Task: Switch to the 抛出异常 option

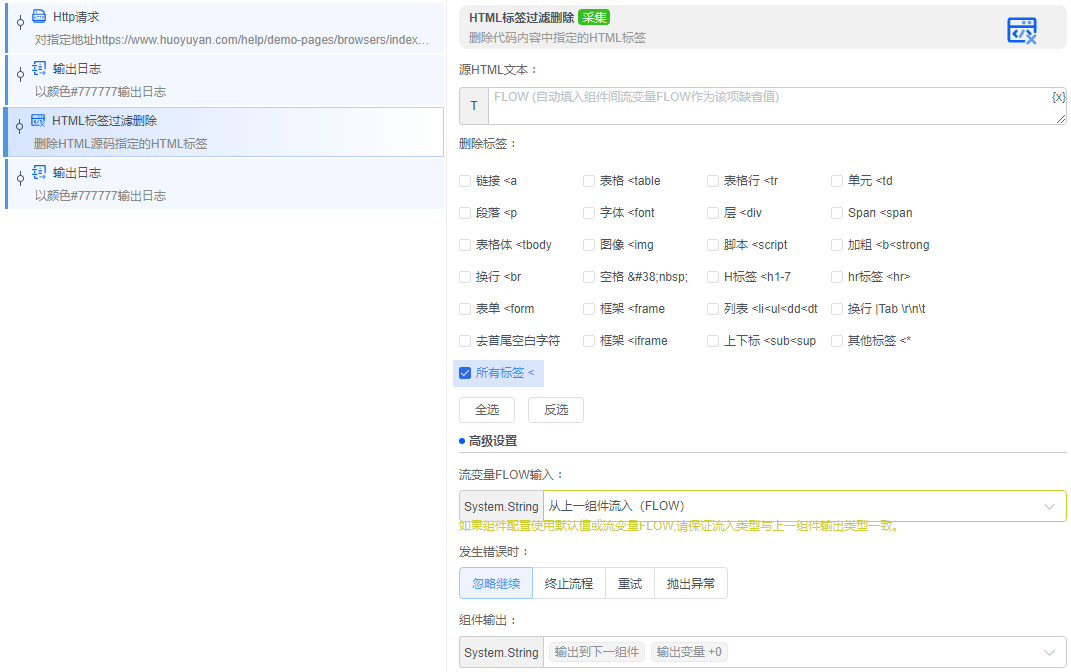Action: coord(690,583)
